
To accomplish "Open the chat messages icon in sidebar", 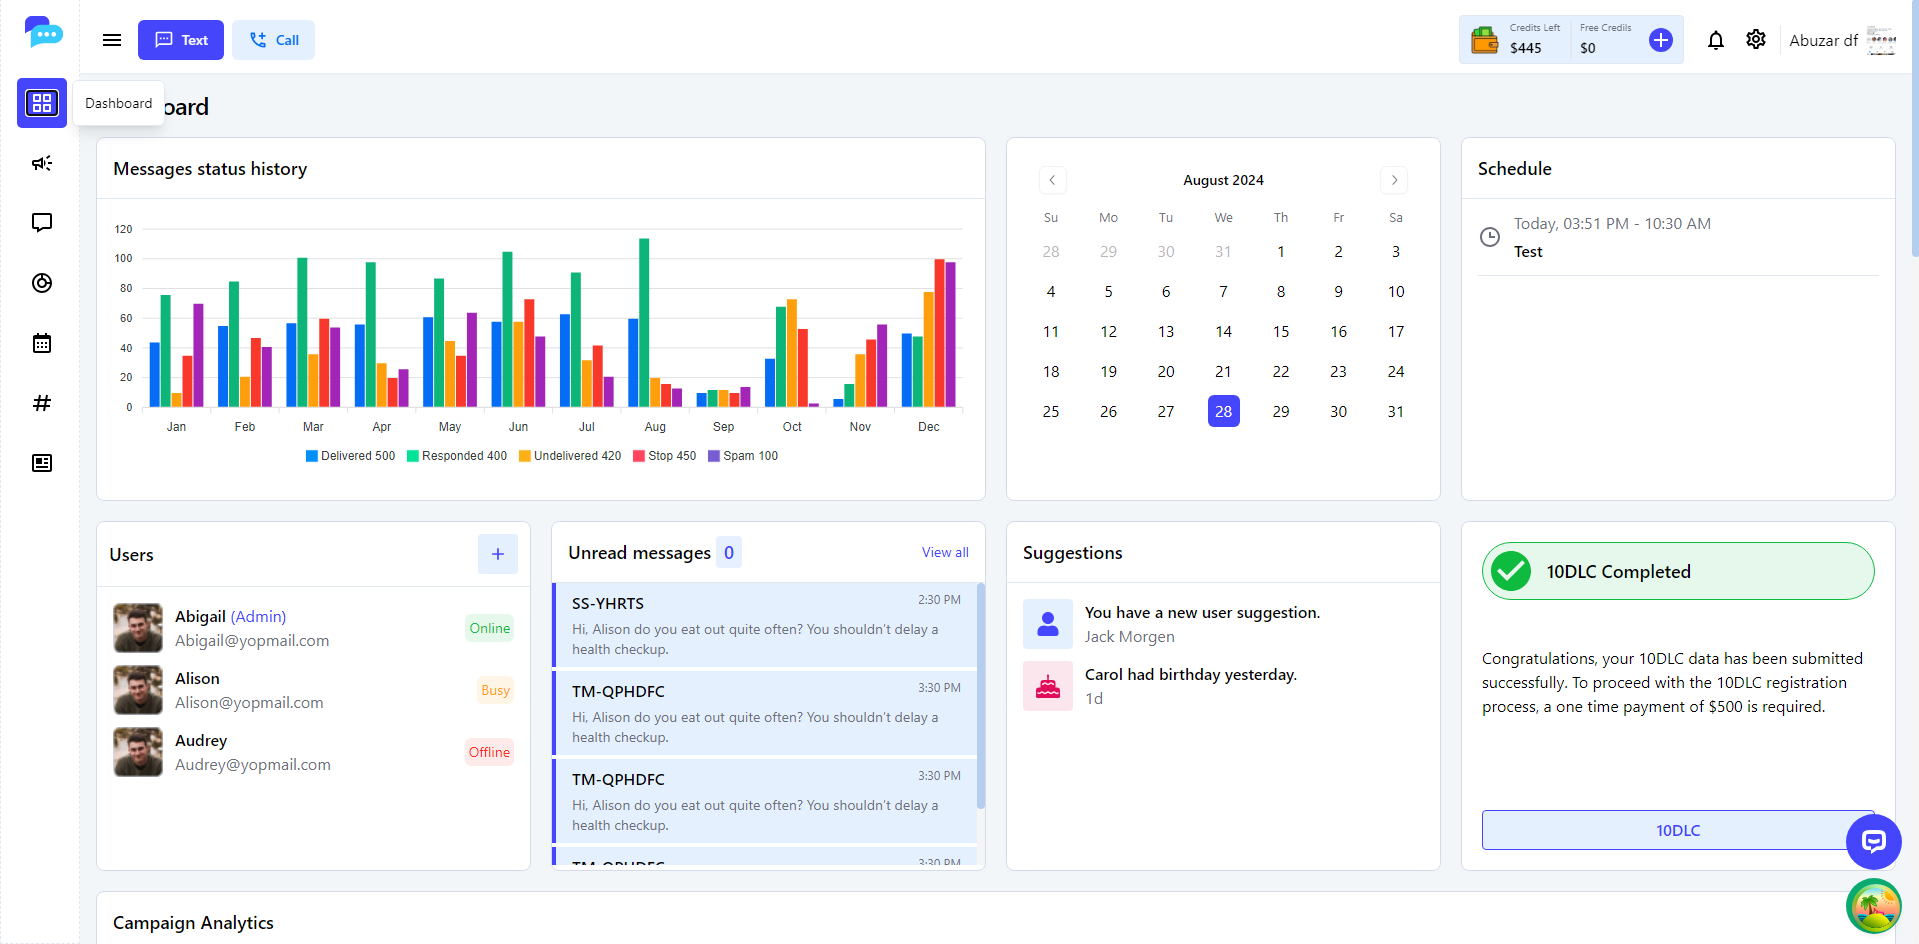I will tap(41, 223).
